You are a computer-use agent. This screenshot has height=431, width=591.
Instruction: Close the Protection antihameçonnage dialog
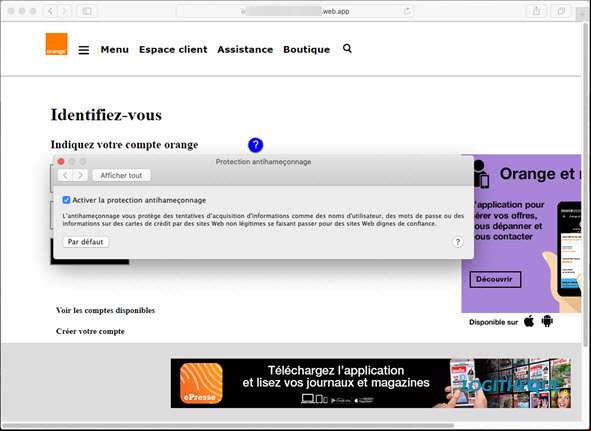click(x=61, y=162)
